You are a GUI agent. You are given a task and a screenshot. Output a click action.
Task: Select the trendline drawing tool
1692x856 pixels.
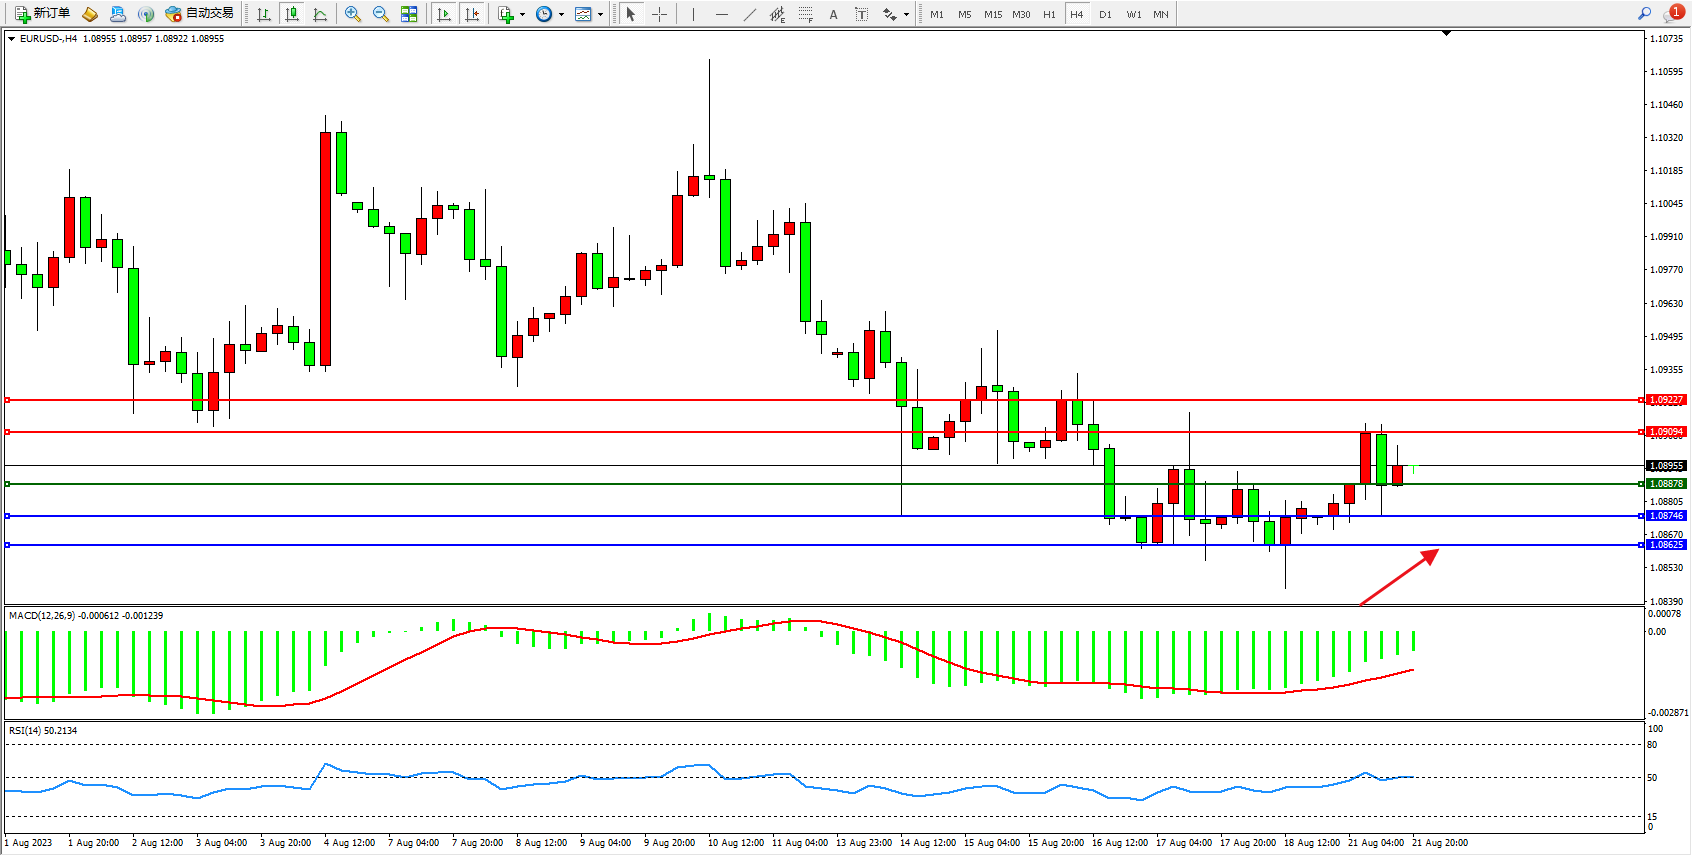click(749, 14)
